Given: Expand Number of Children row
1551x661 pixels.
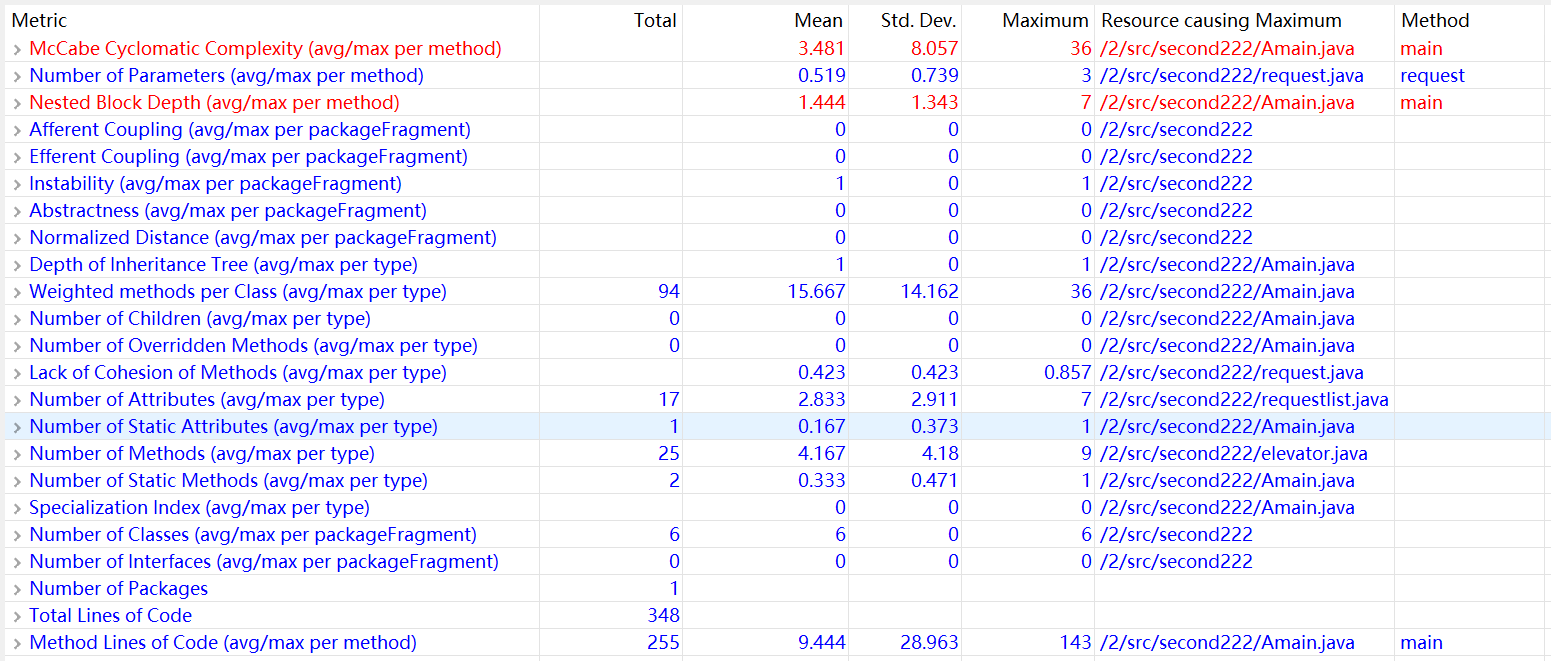Looking at the screenshot, I should coord(17,319).
